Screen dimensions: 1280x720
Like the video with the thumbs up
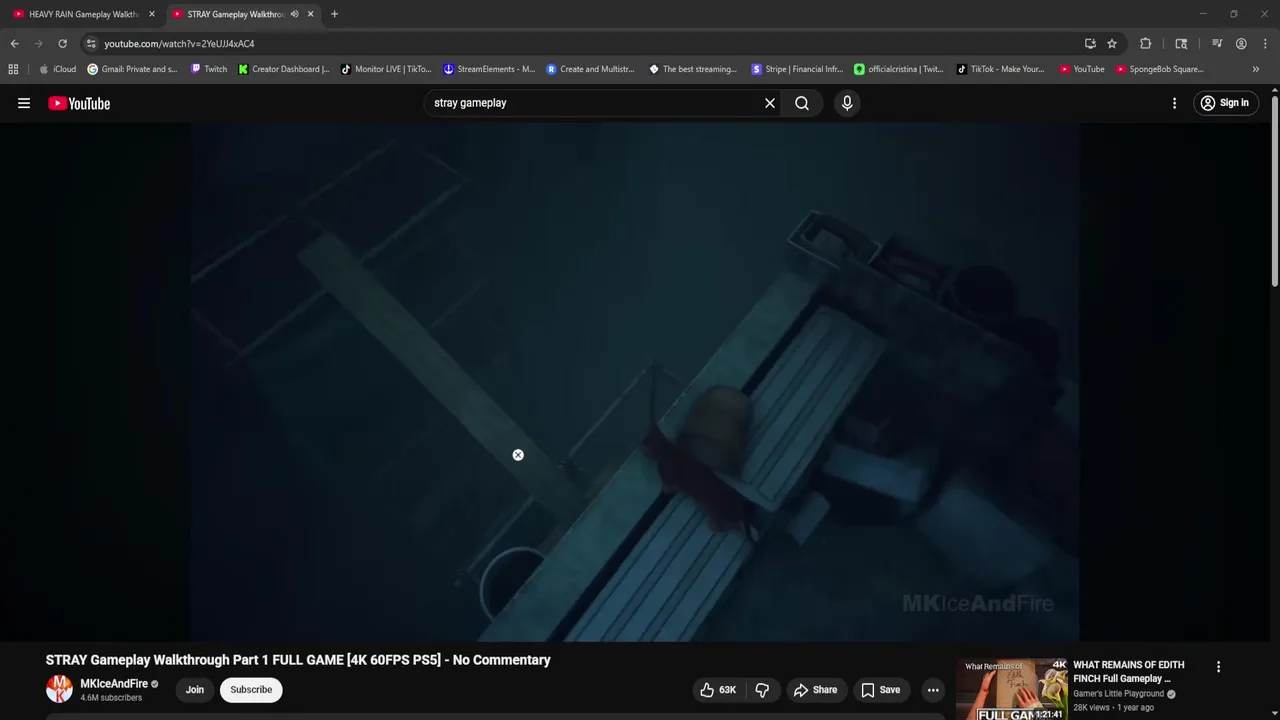click(718, 690)
